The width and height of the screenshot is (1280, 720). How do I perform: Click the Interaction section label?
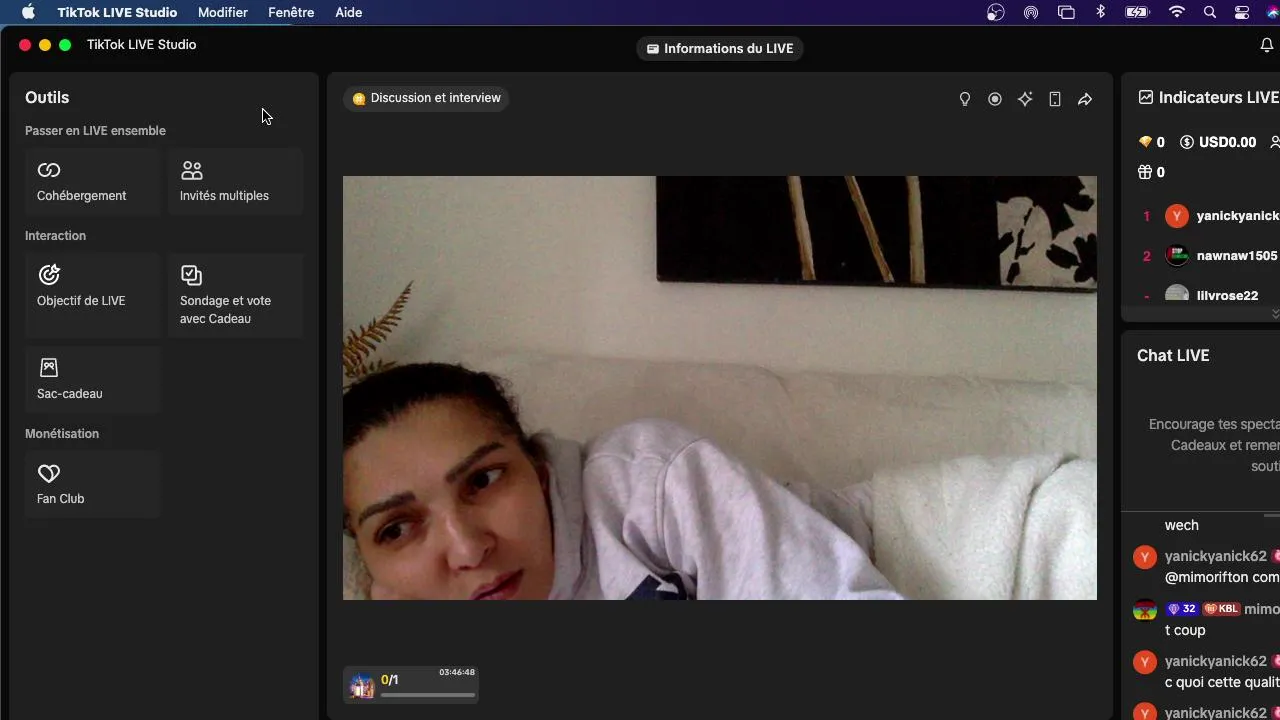pos(55,236)
